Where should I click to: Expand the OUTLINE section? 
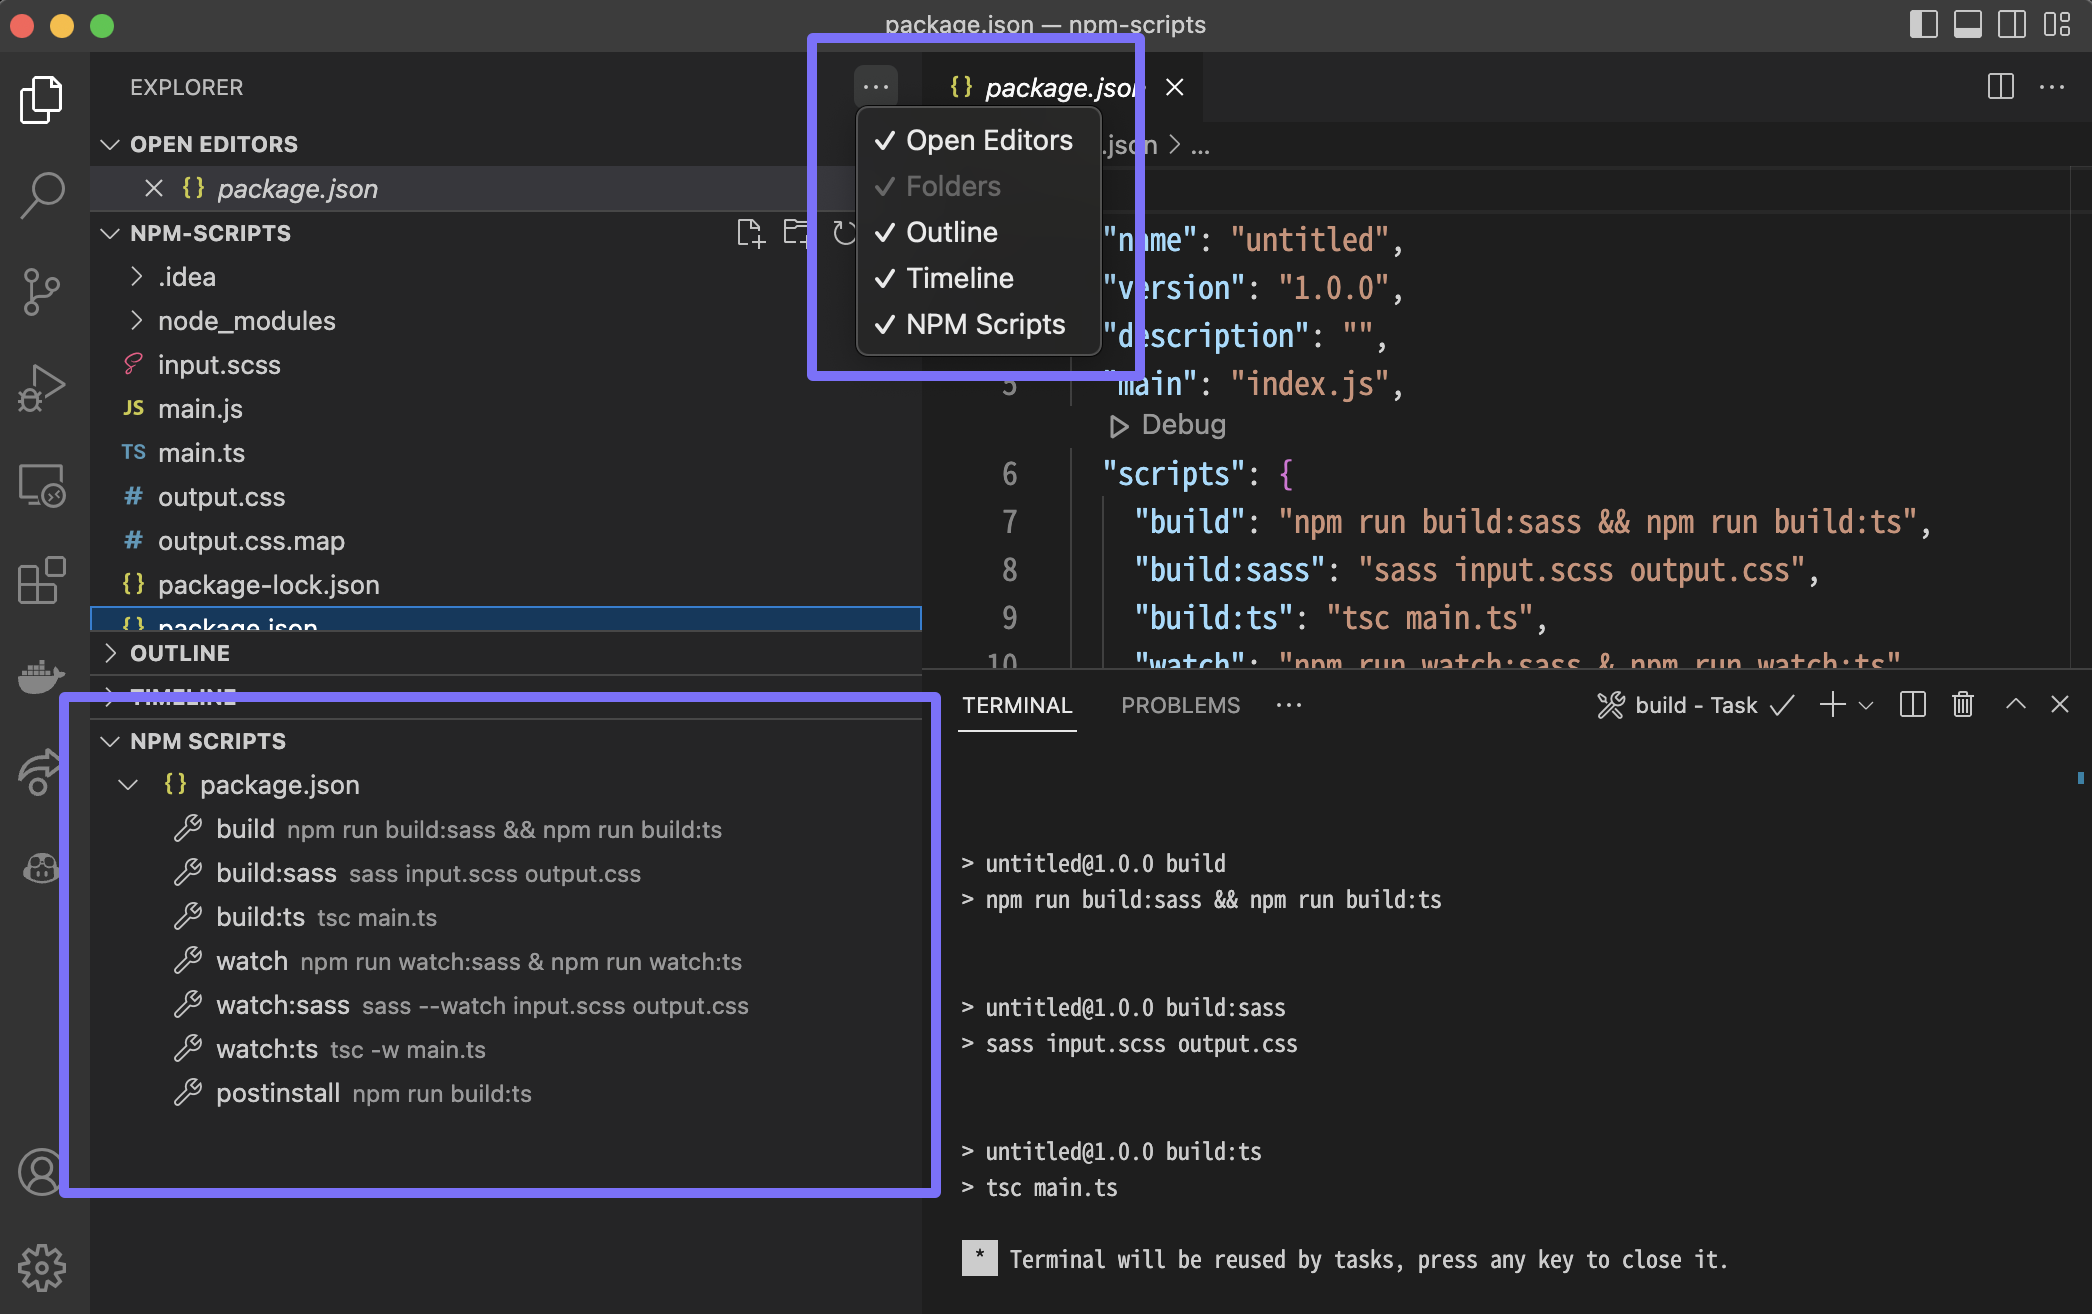click(x=180, y=653)
